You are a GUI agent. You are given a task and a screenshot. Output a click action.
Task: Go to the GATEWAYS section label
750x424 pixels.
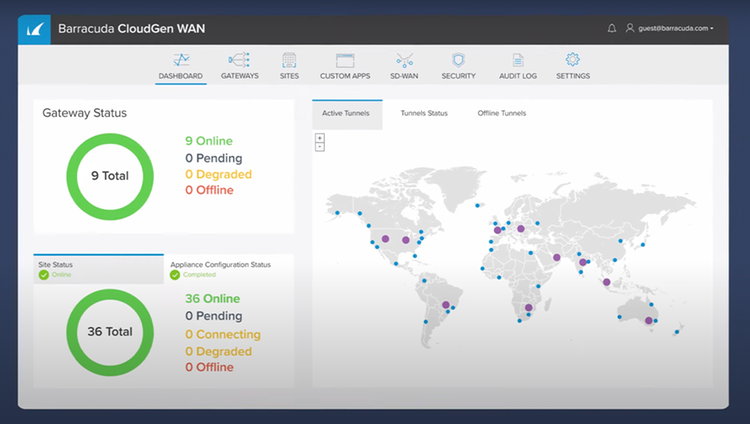point(240,76)
